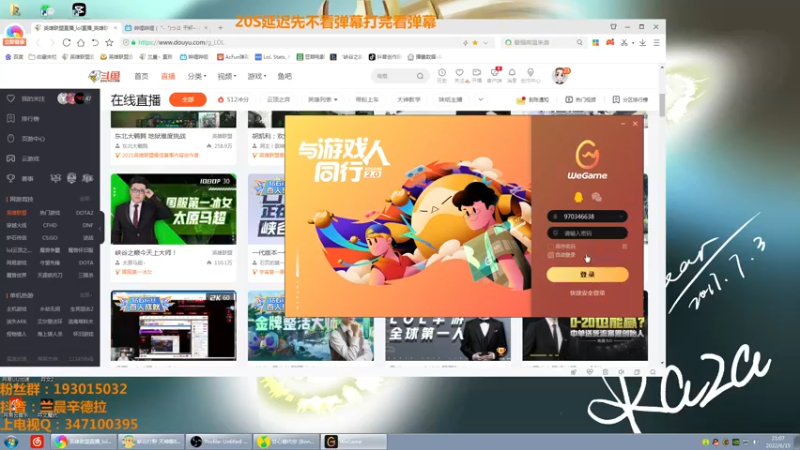The height and width of the screenshot is (450, 800).
Task: Collapse the sidebar with the edge handle
Action: coord(102,228)
